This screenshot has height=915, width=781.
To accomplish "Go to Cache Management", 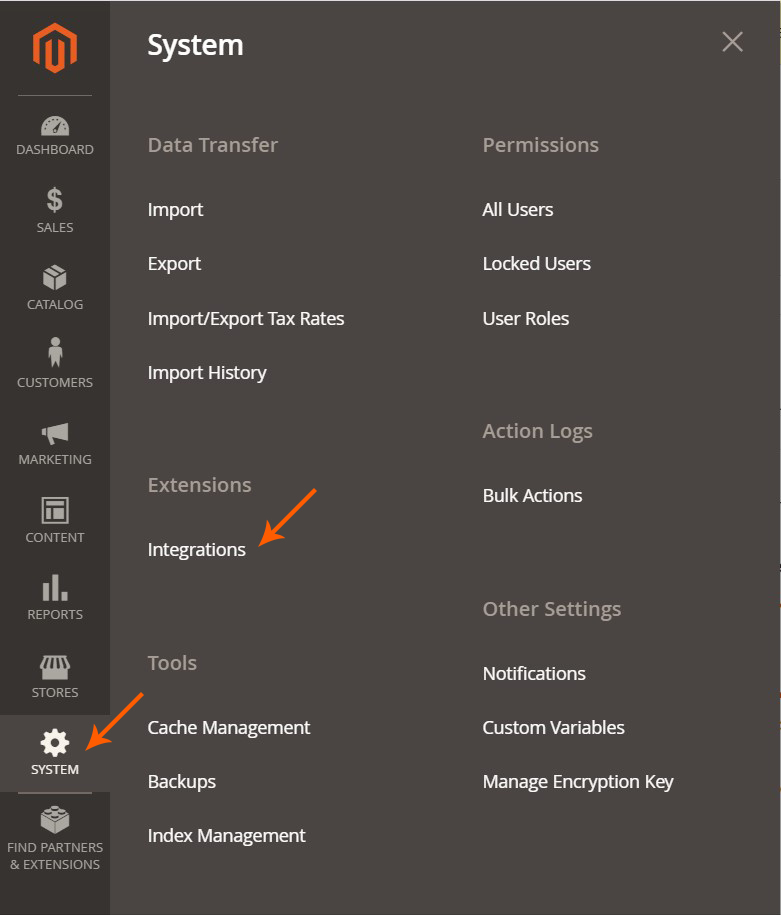I will [228, 727].
